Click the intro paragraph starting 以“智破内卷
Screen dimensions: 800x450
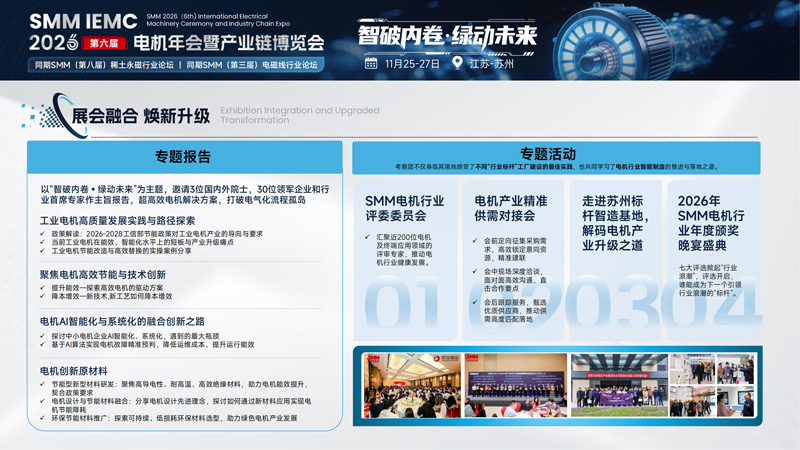185,194
